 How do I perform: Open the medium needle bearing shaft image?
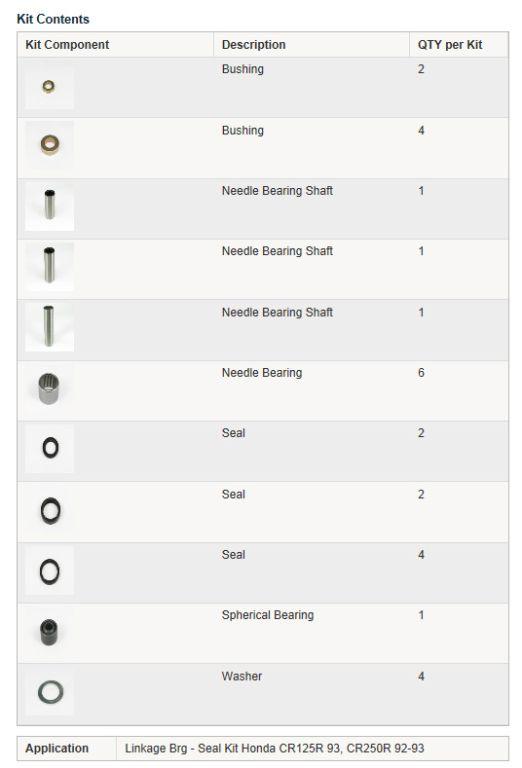coord(49,266)
